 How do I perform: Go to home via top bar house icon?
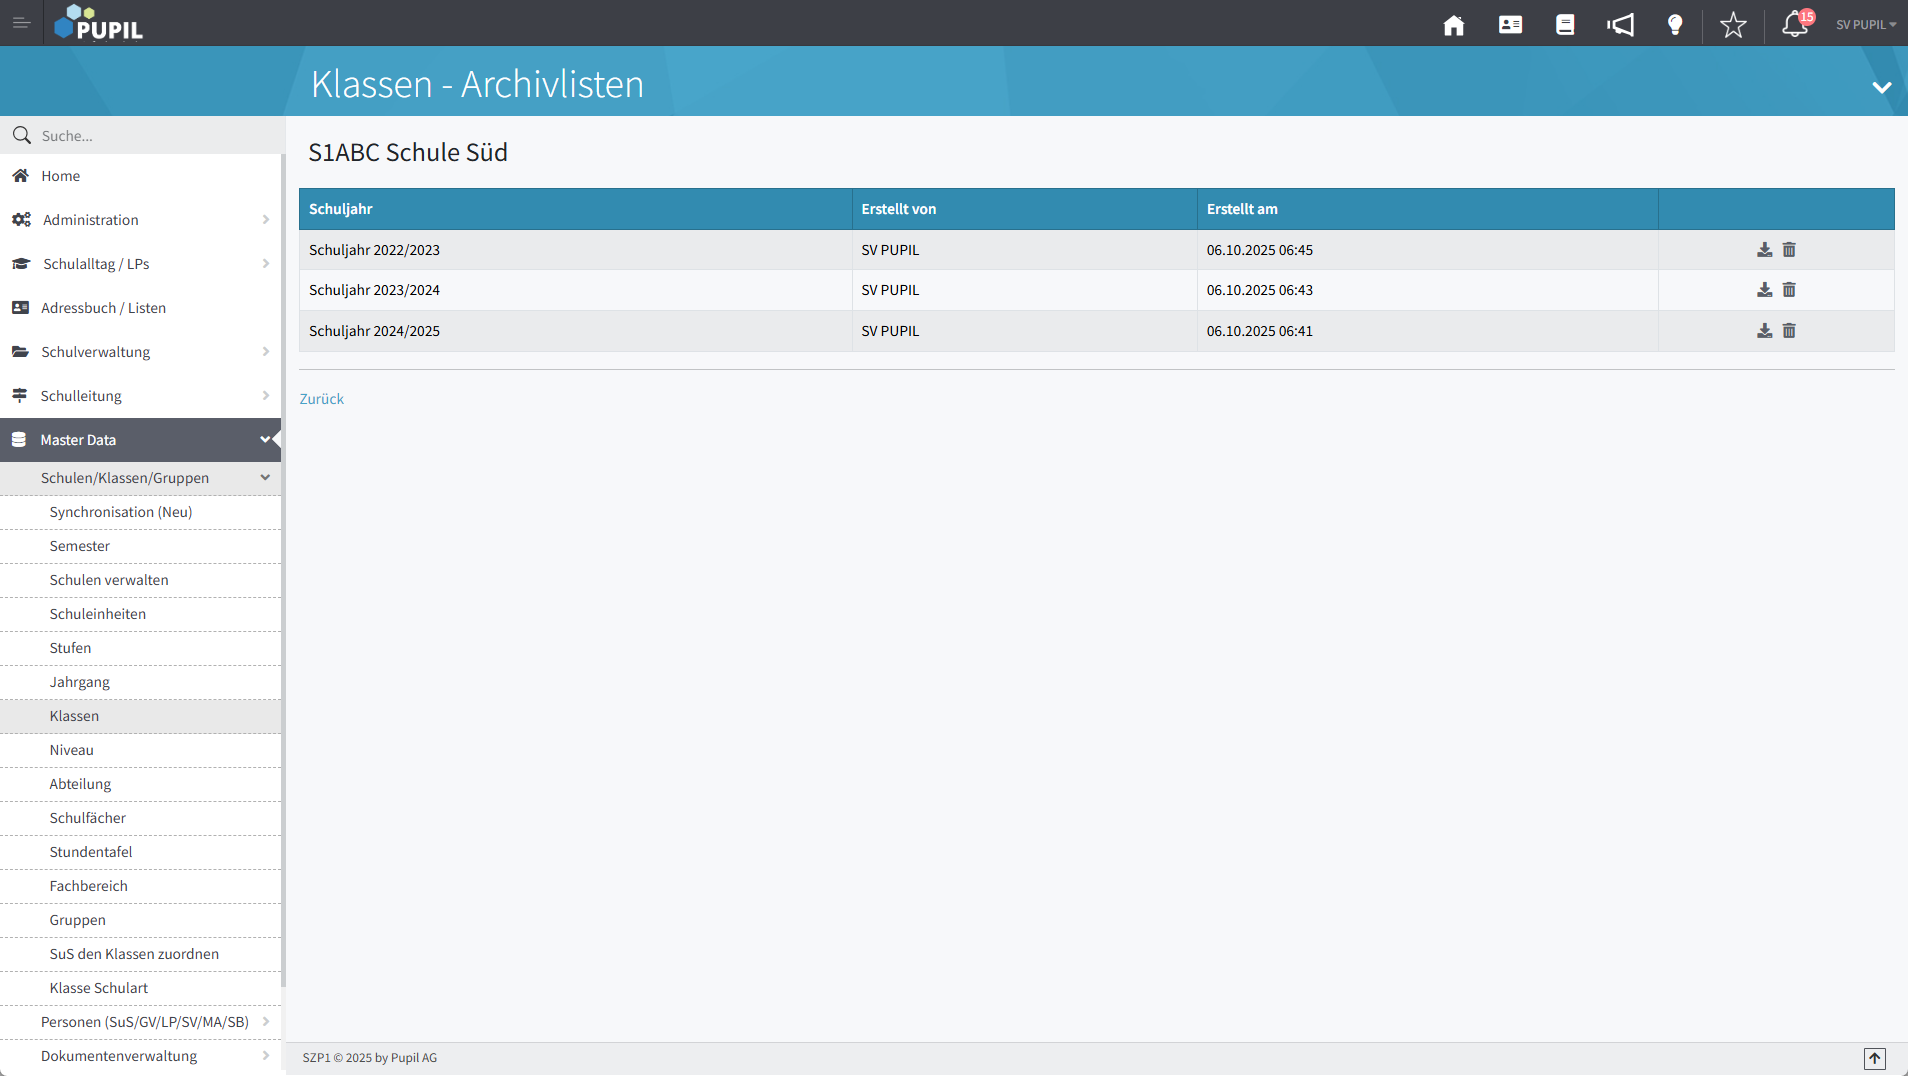(1454, 25)
